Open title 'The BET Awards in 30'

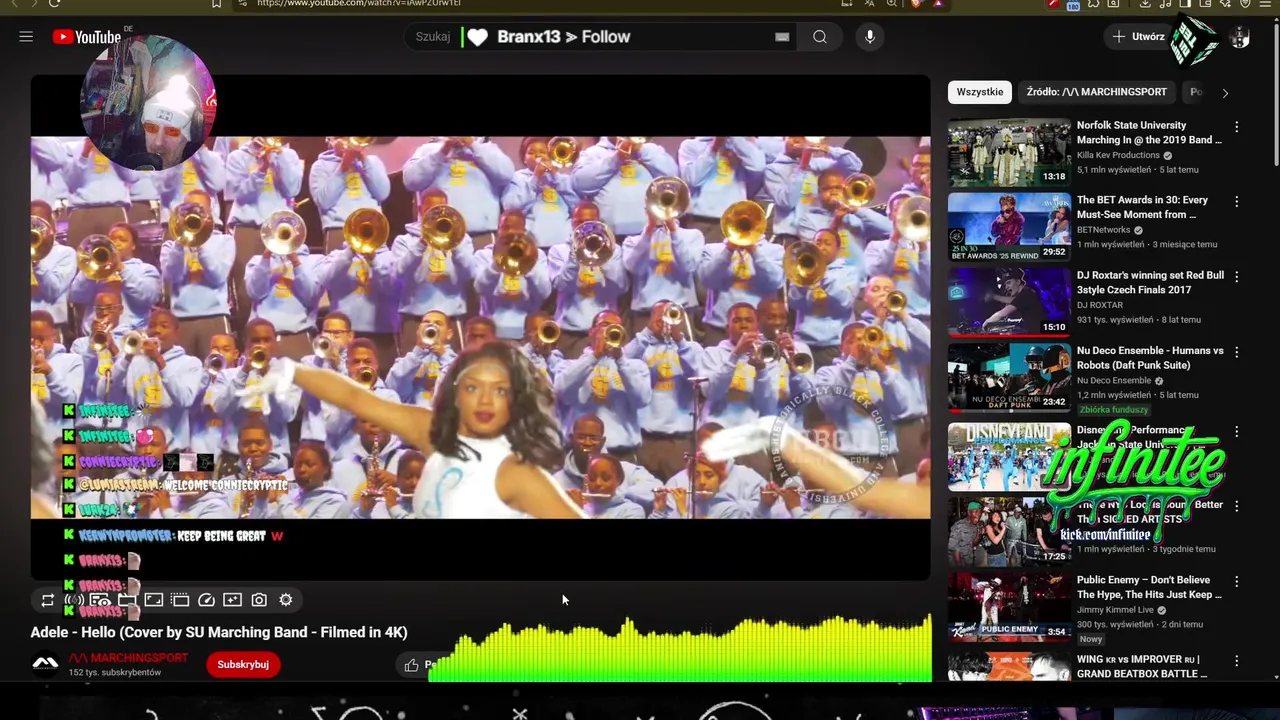pyautogui.click(x=1142, y=207)
